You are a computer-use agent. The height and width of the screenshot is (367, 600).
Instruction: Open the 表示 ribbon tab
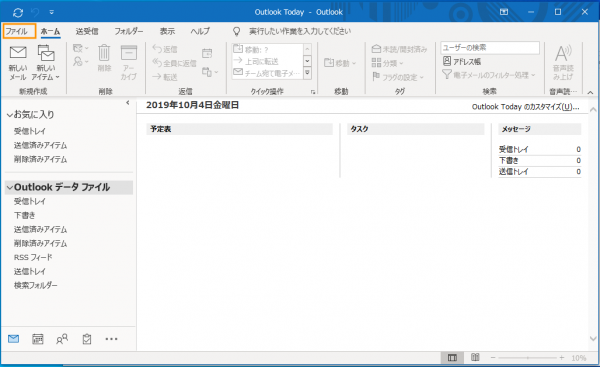pos(167,31)
